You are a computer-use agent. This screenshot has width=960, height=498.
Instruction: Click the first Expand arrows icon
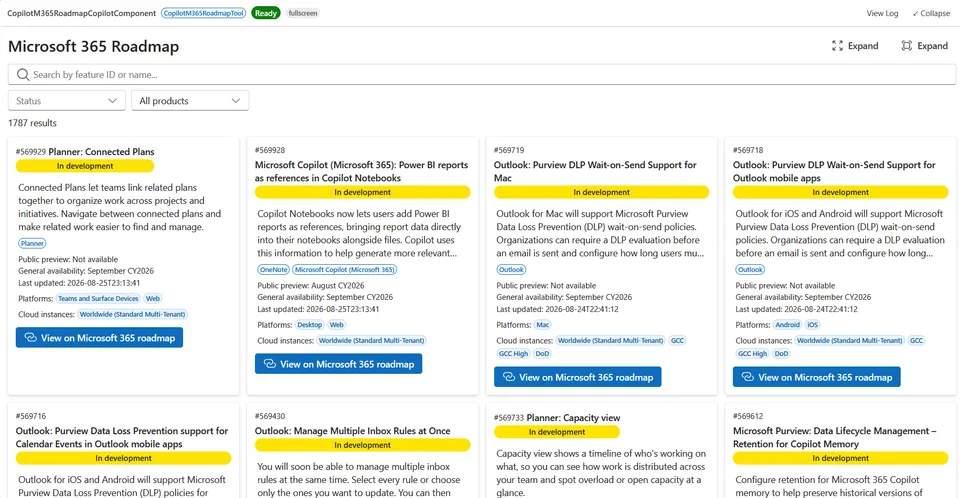click(x=837, y=46)
